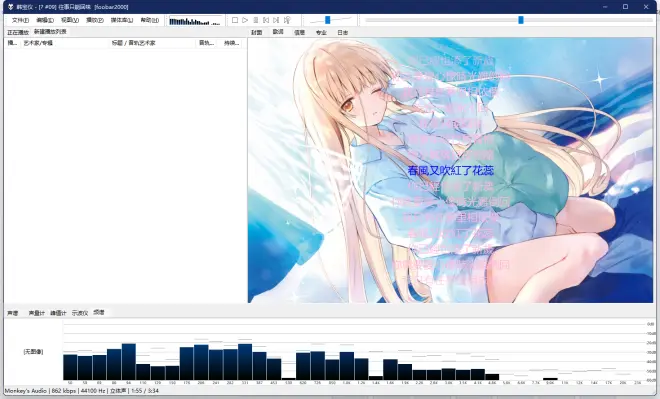Click the Play triangle button
Screen dimensions: 660x399
[x=245, y=20]
